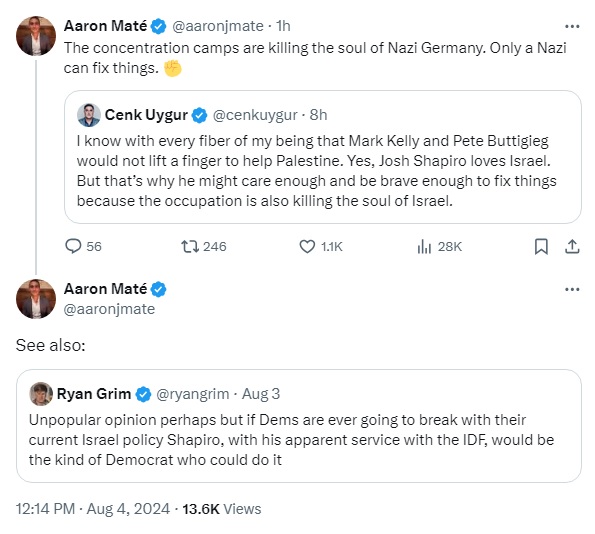Screen dimensions: 595x534
Task: Bookmark Aaron Maté's first tweet
Action: 541,246
